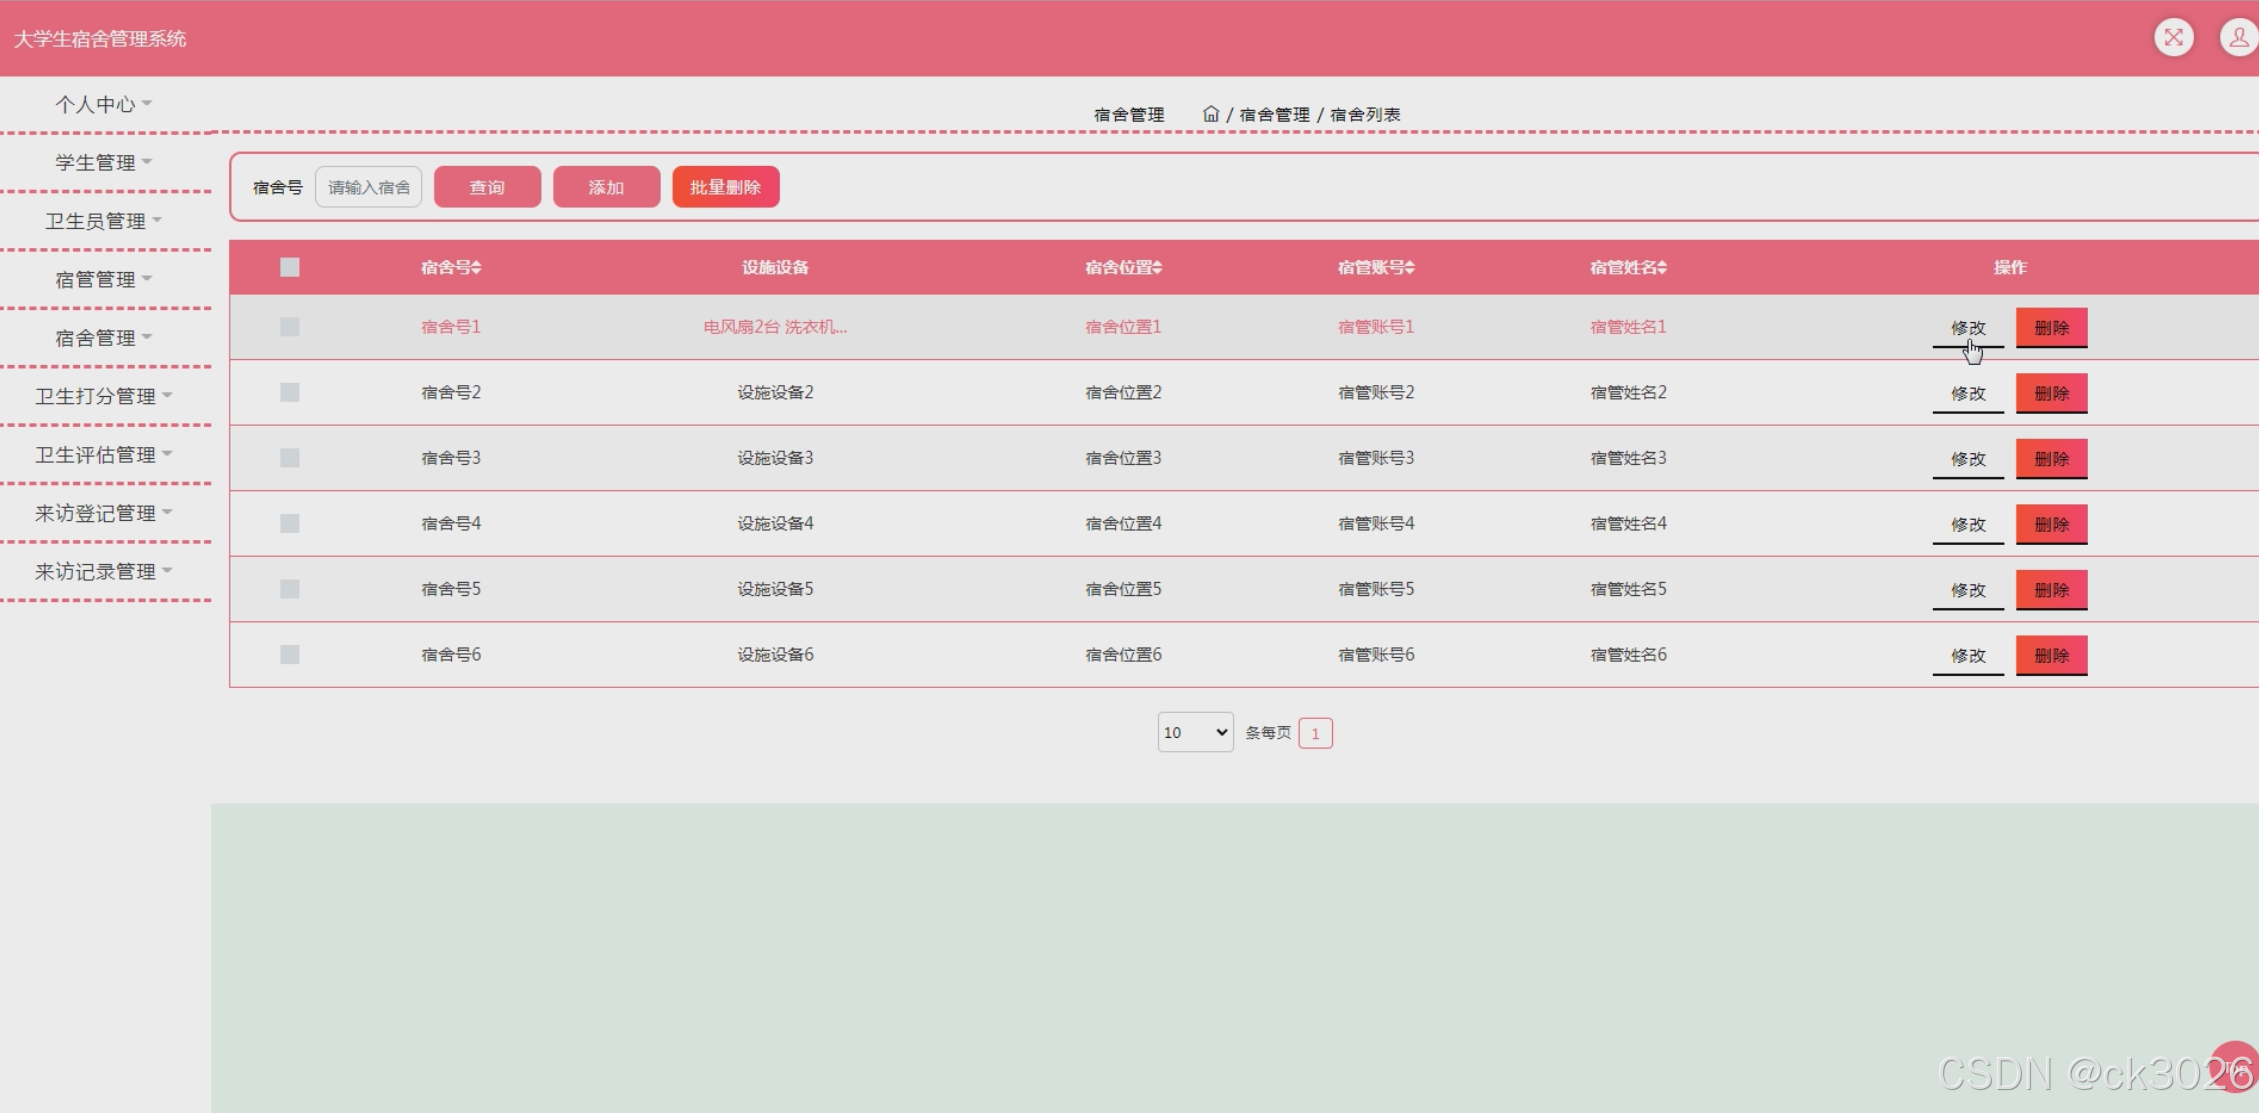Sort table by 宿舍号 column arrows
Screen dimensions: 2259x1113
477,267
